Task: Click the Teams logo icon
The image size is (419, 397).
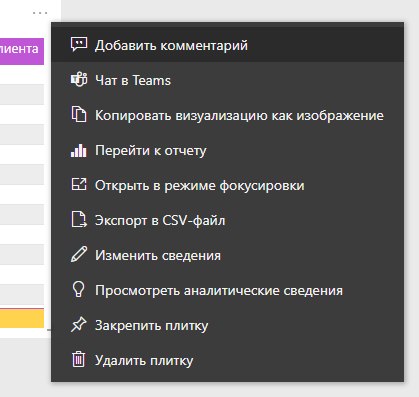Action: point(79,80)
